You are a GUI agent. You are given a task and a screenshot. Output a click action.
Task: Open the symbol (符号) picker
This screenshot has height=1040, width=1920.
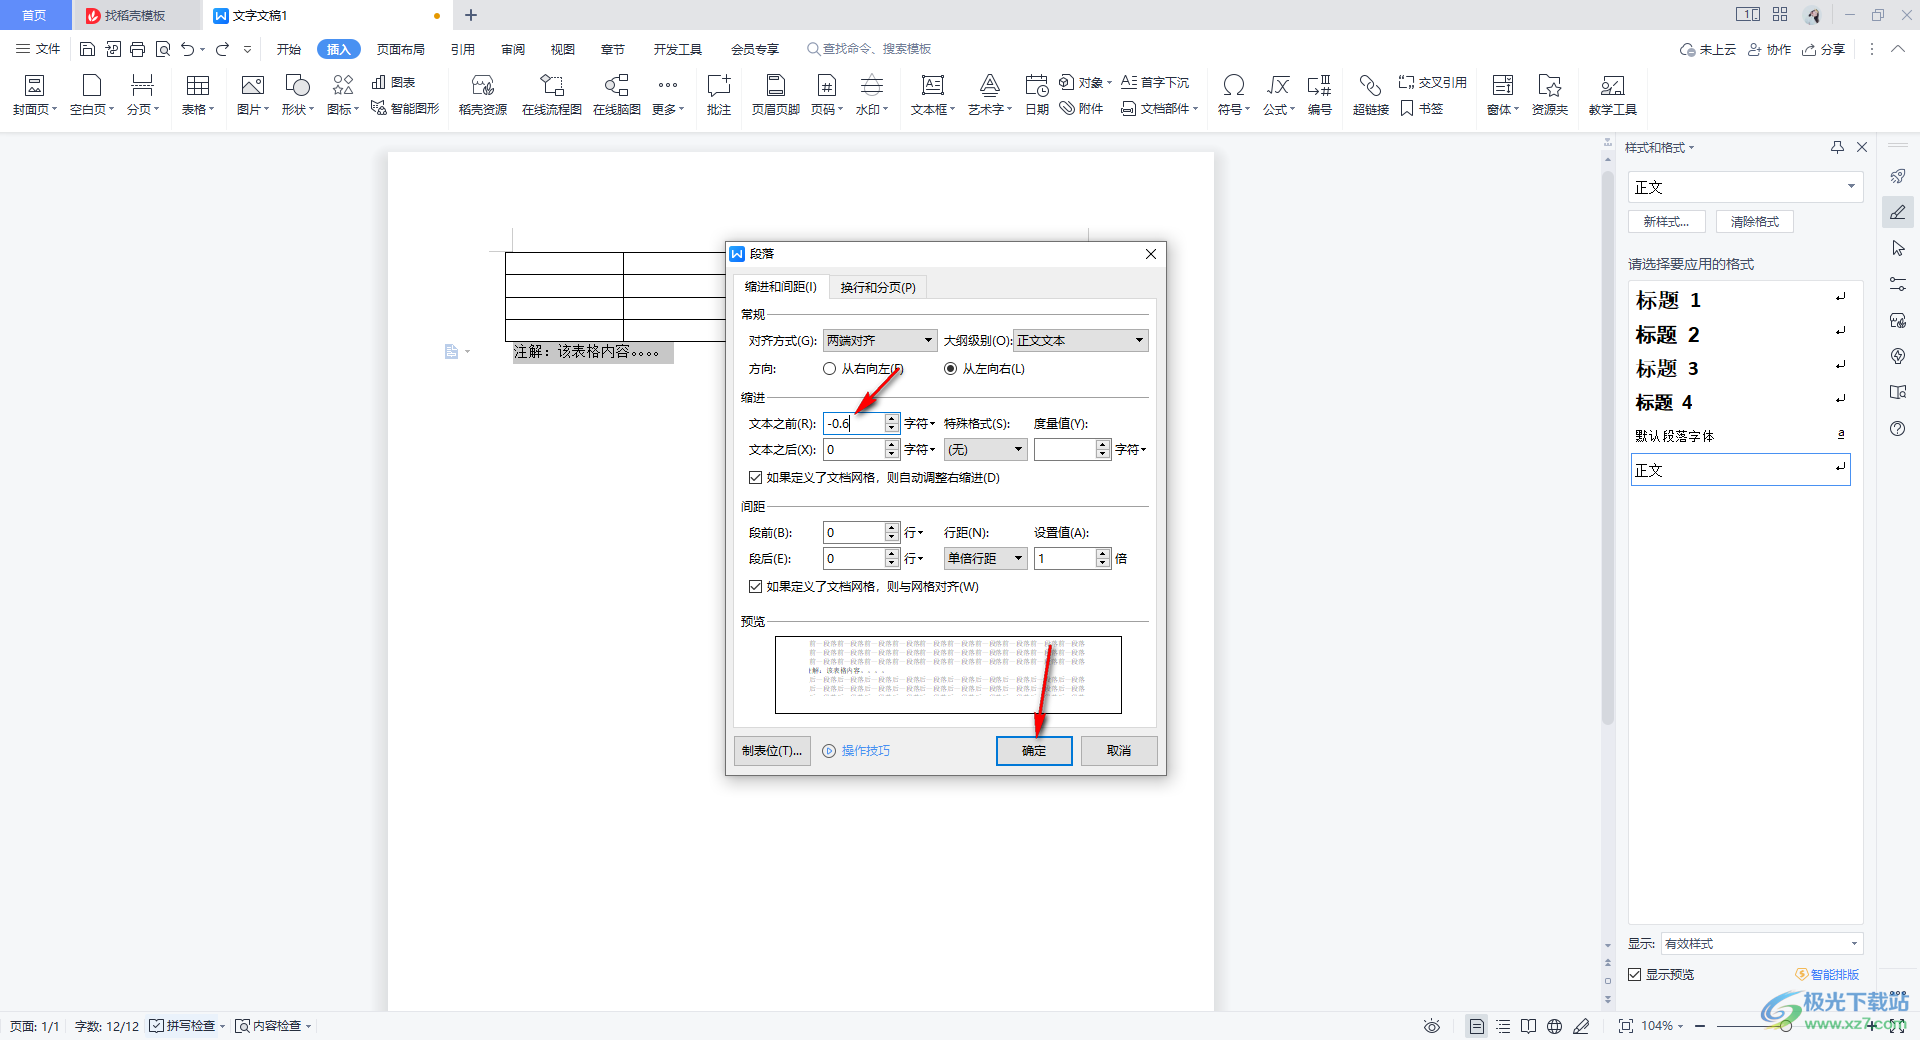point(1233,95)
